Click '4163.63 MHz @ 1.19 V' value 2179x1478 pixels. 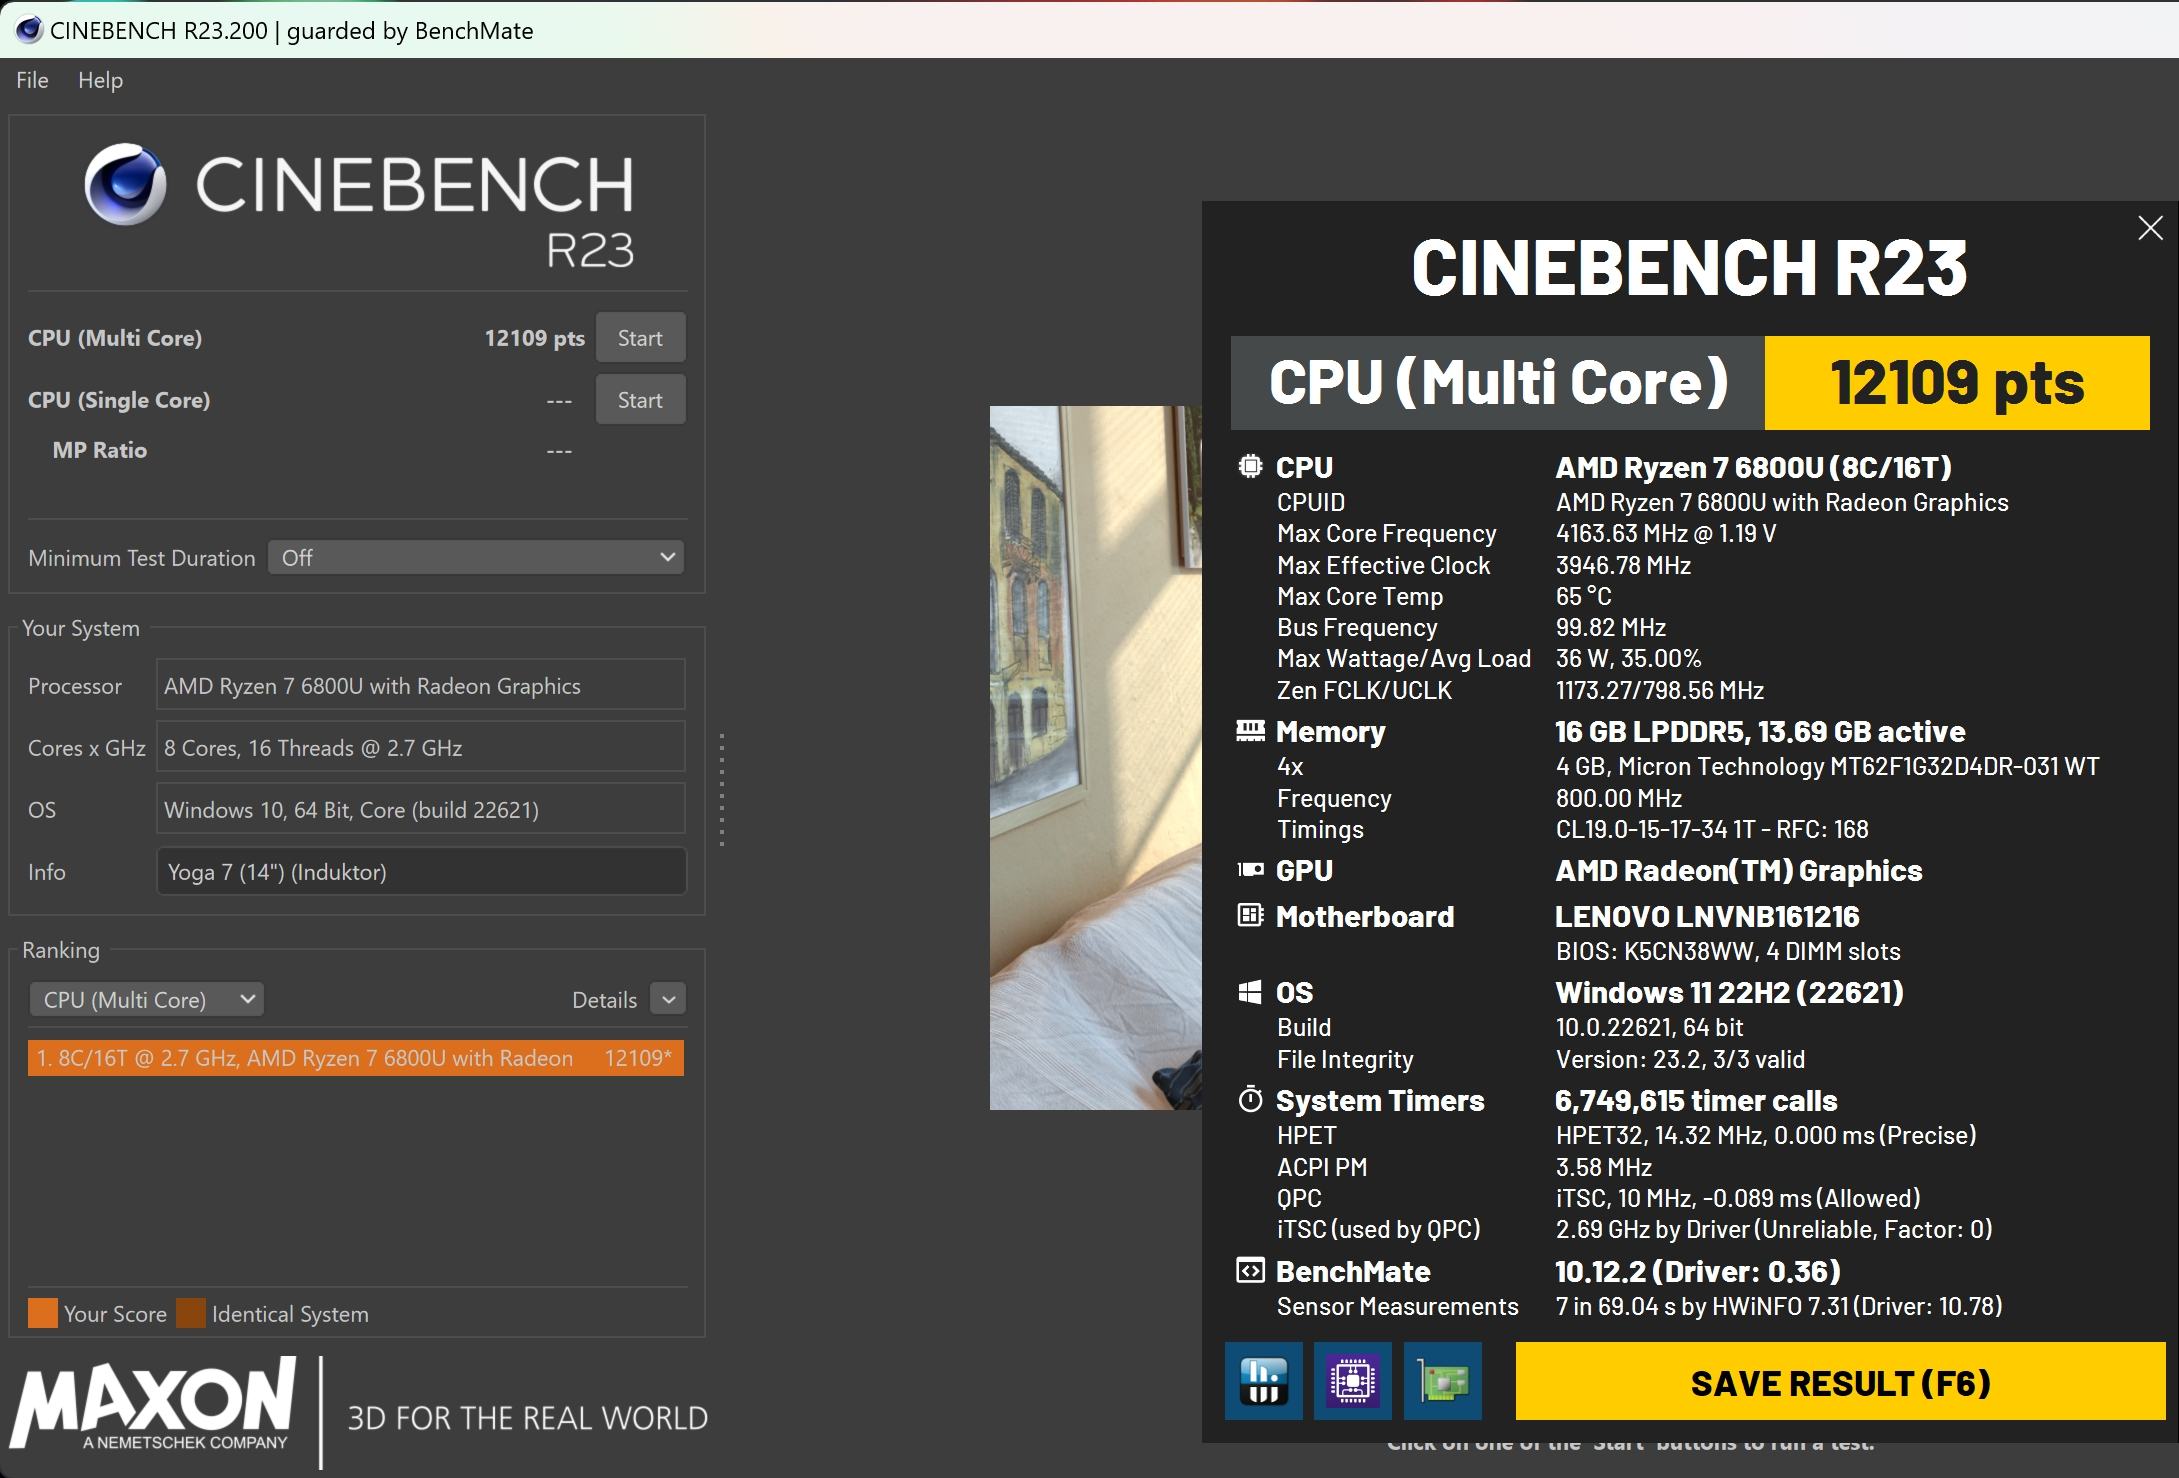(x=1666, y=533)
